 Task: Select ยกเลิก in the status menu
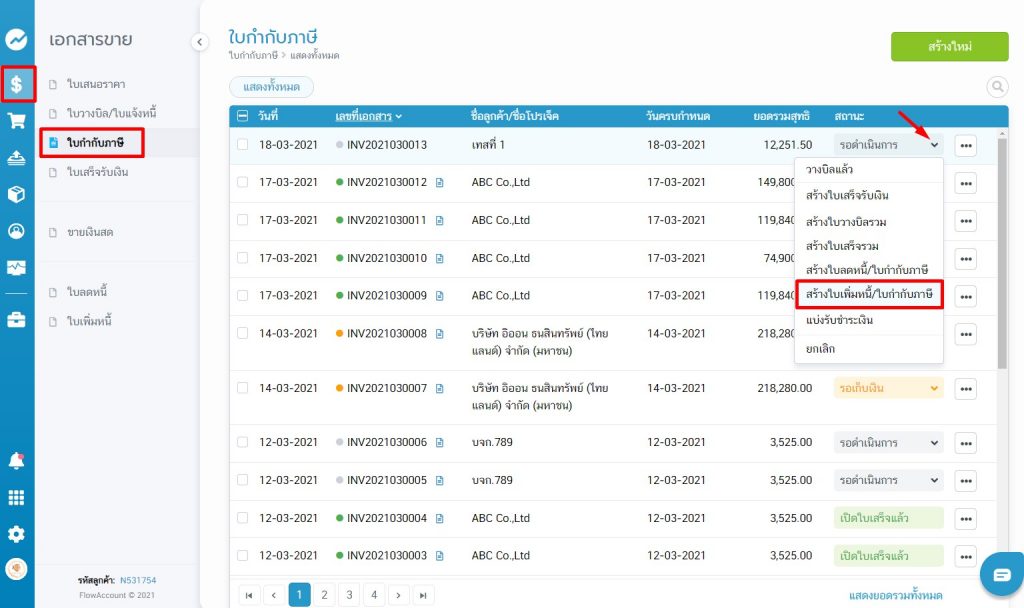click(x=820, y=348)
